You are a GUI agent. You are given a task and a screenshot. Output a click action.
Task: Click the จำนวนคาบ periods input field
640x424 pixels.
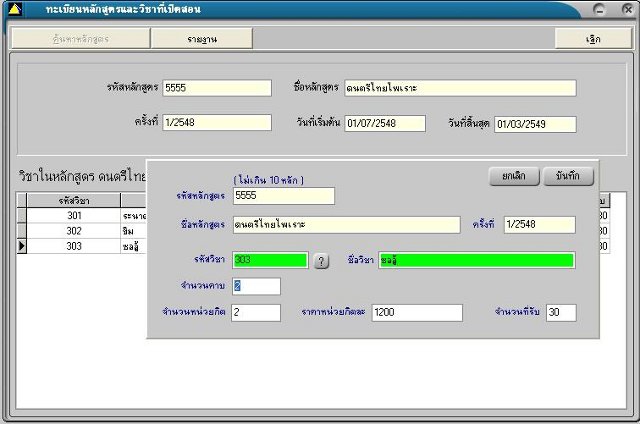[x=256, y=286]
